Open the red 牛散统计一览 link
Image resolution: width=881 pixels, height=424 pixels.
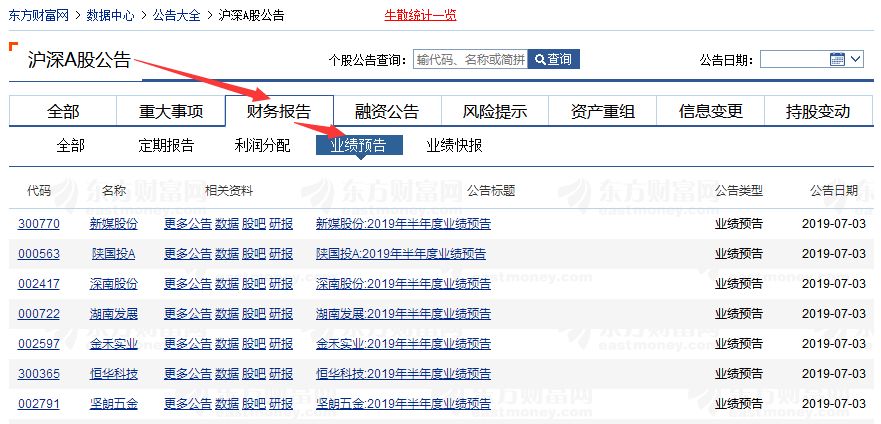click(x=420, y=15)
